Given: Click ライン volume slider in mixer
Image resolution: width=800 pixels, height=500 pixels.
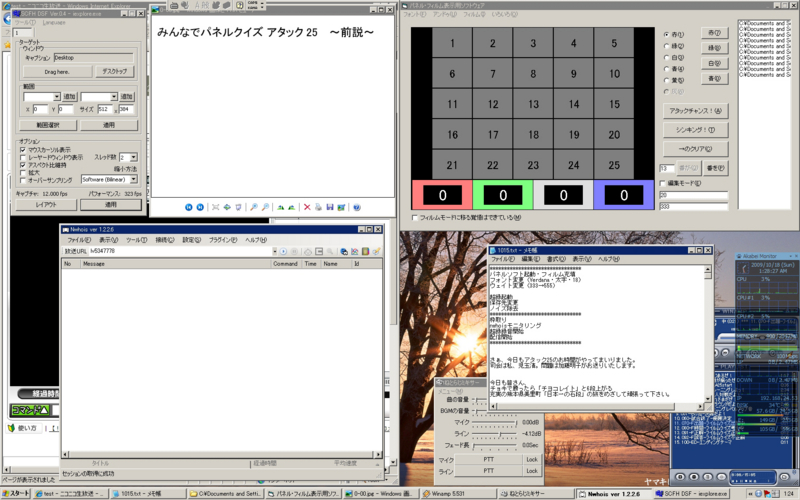Looking at the screenshot, I should [494, 434].
